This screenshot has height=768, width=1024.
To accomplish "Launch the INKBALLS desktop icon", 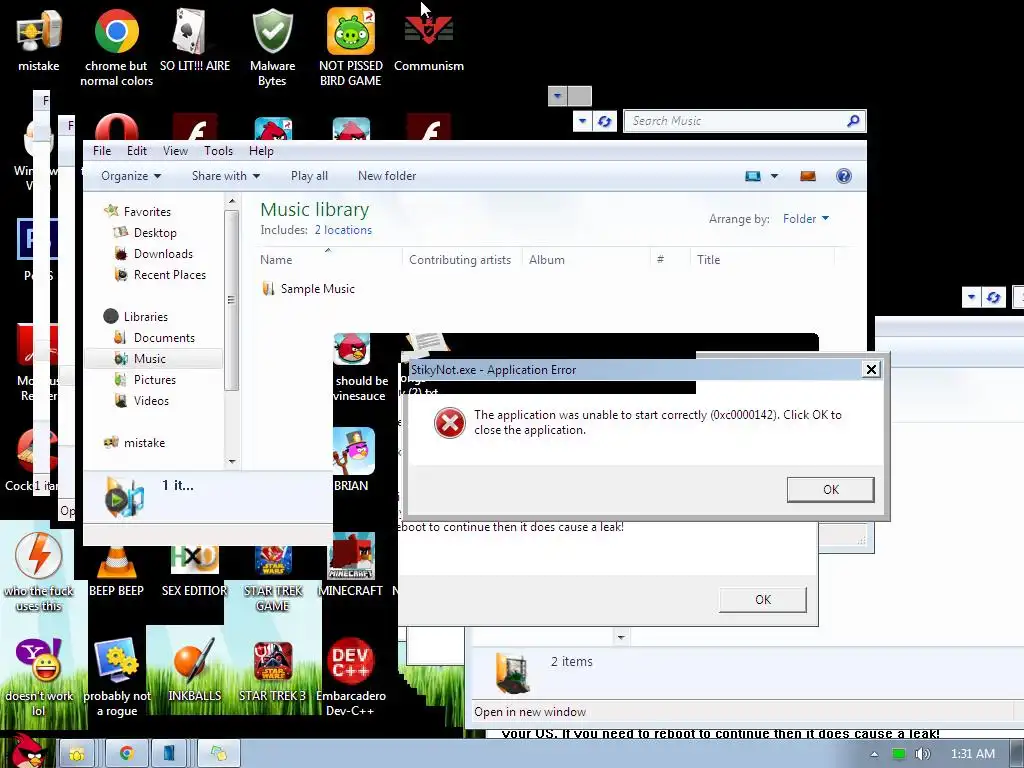I will click(x=195, y=669).
